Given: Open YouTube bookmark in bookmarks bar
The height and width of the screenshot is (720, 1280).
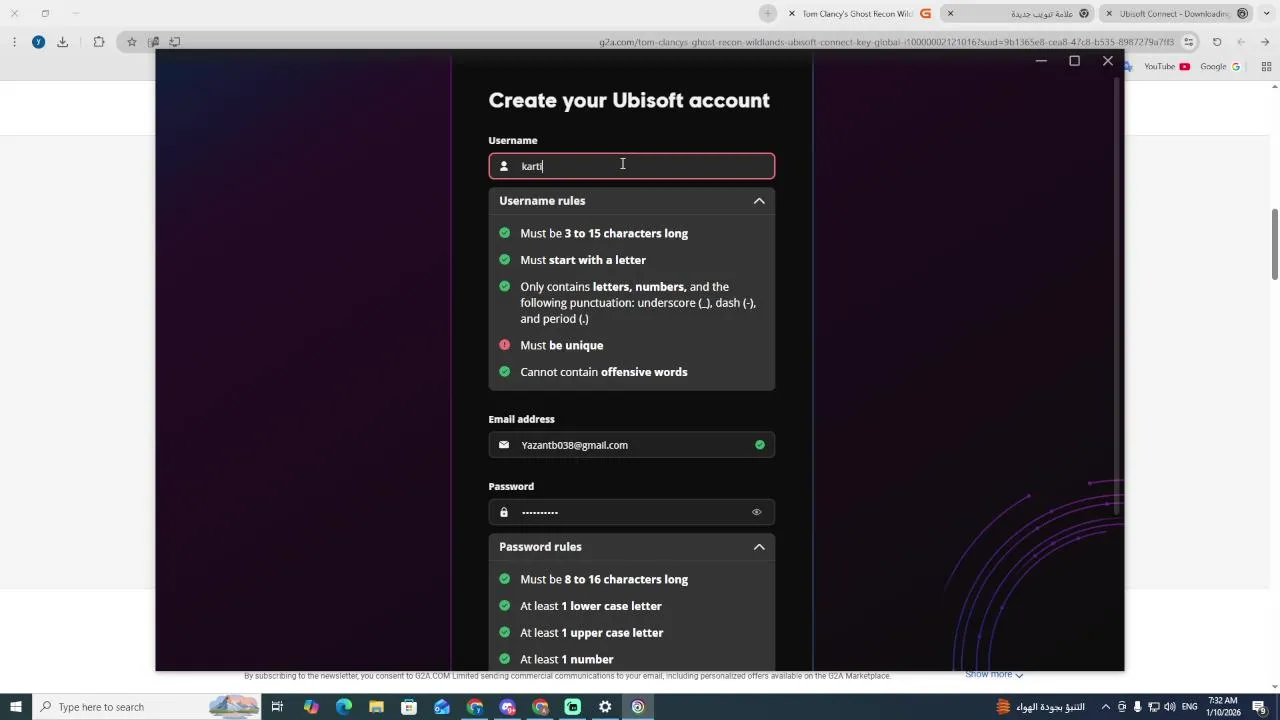Looking at the screenshot, I should [1166, 67].
